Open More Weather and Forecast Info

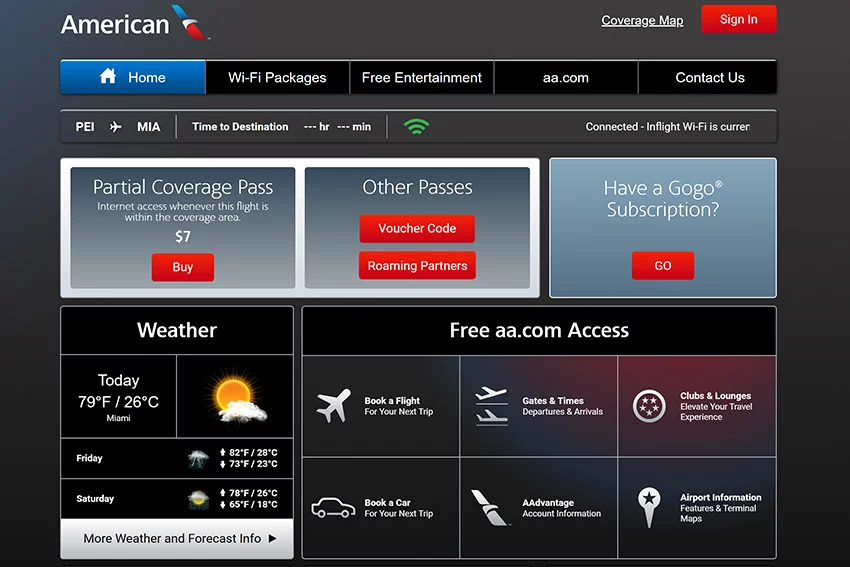pos(177,538)
